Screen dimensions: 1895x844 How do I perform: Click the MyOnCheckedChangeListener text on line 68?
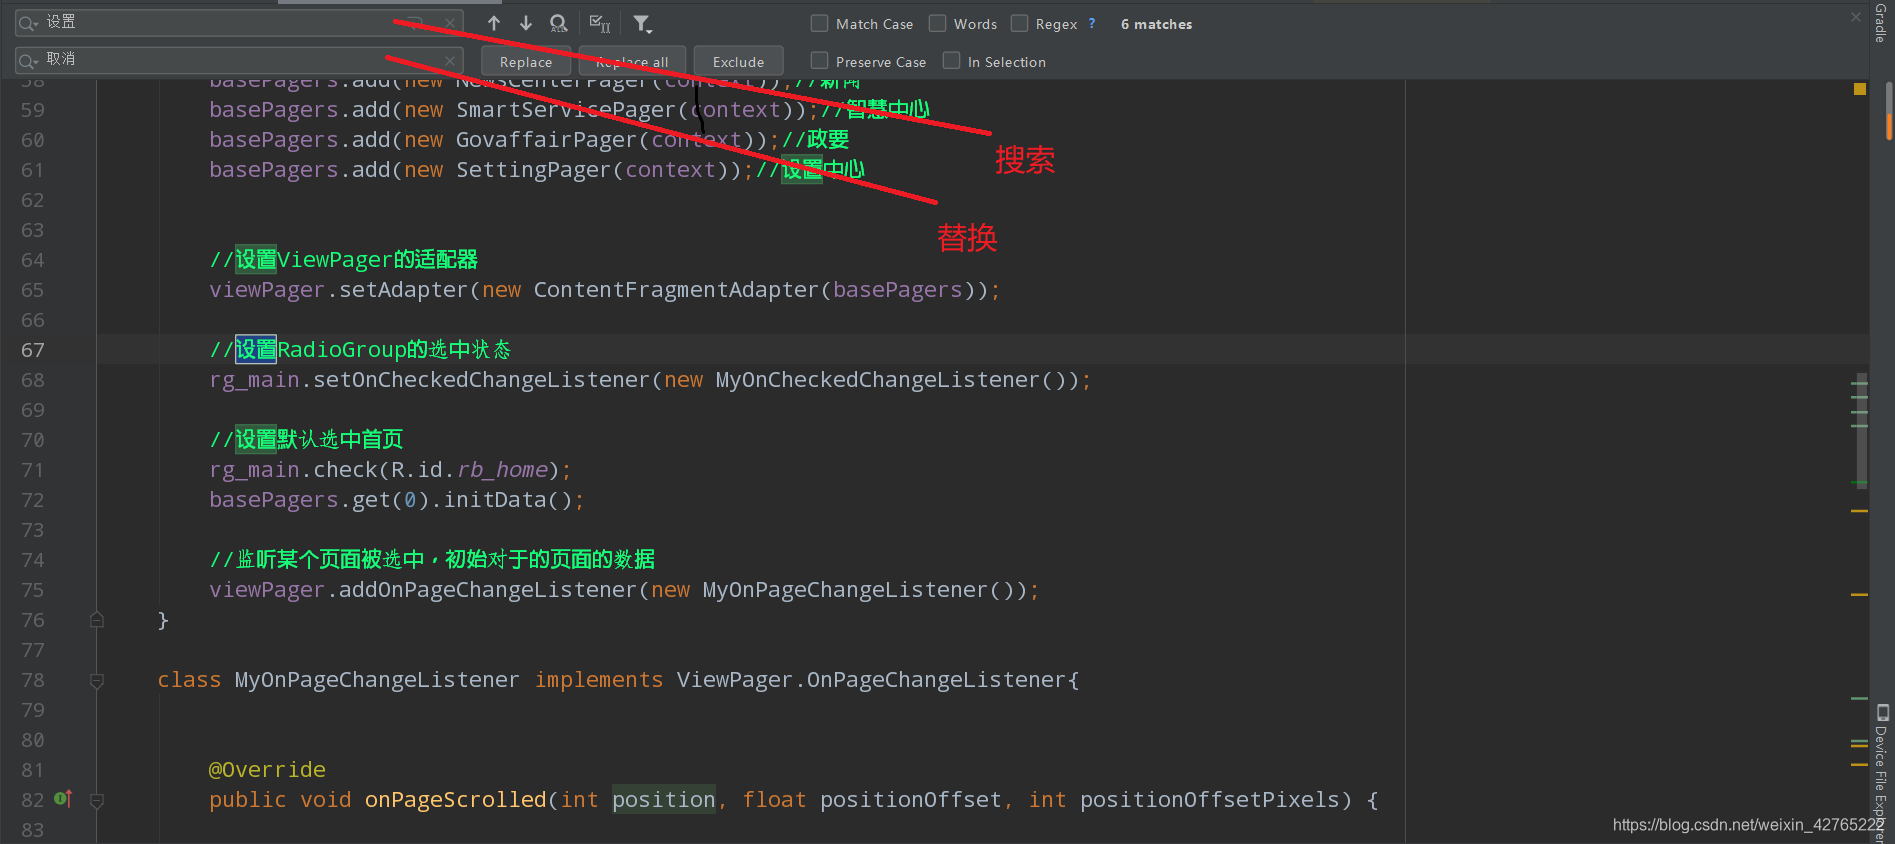pyautogui.click(x=877, y=380)
